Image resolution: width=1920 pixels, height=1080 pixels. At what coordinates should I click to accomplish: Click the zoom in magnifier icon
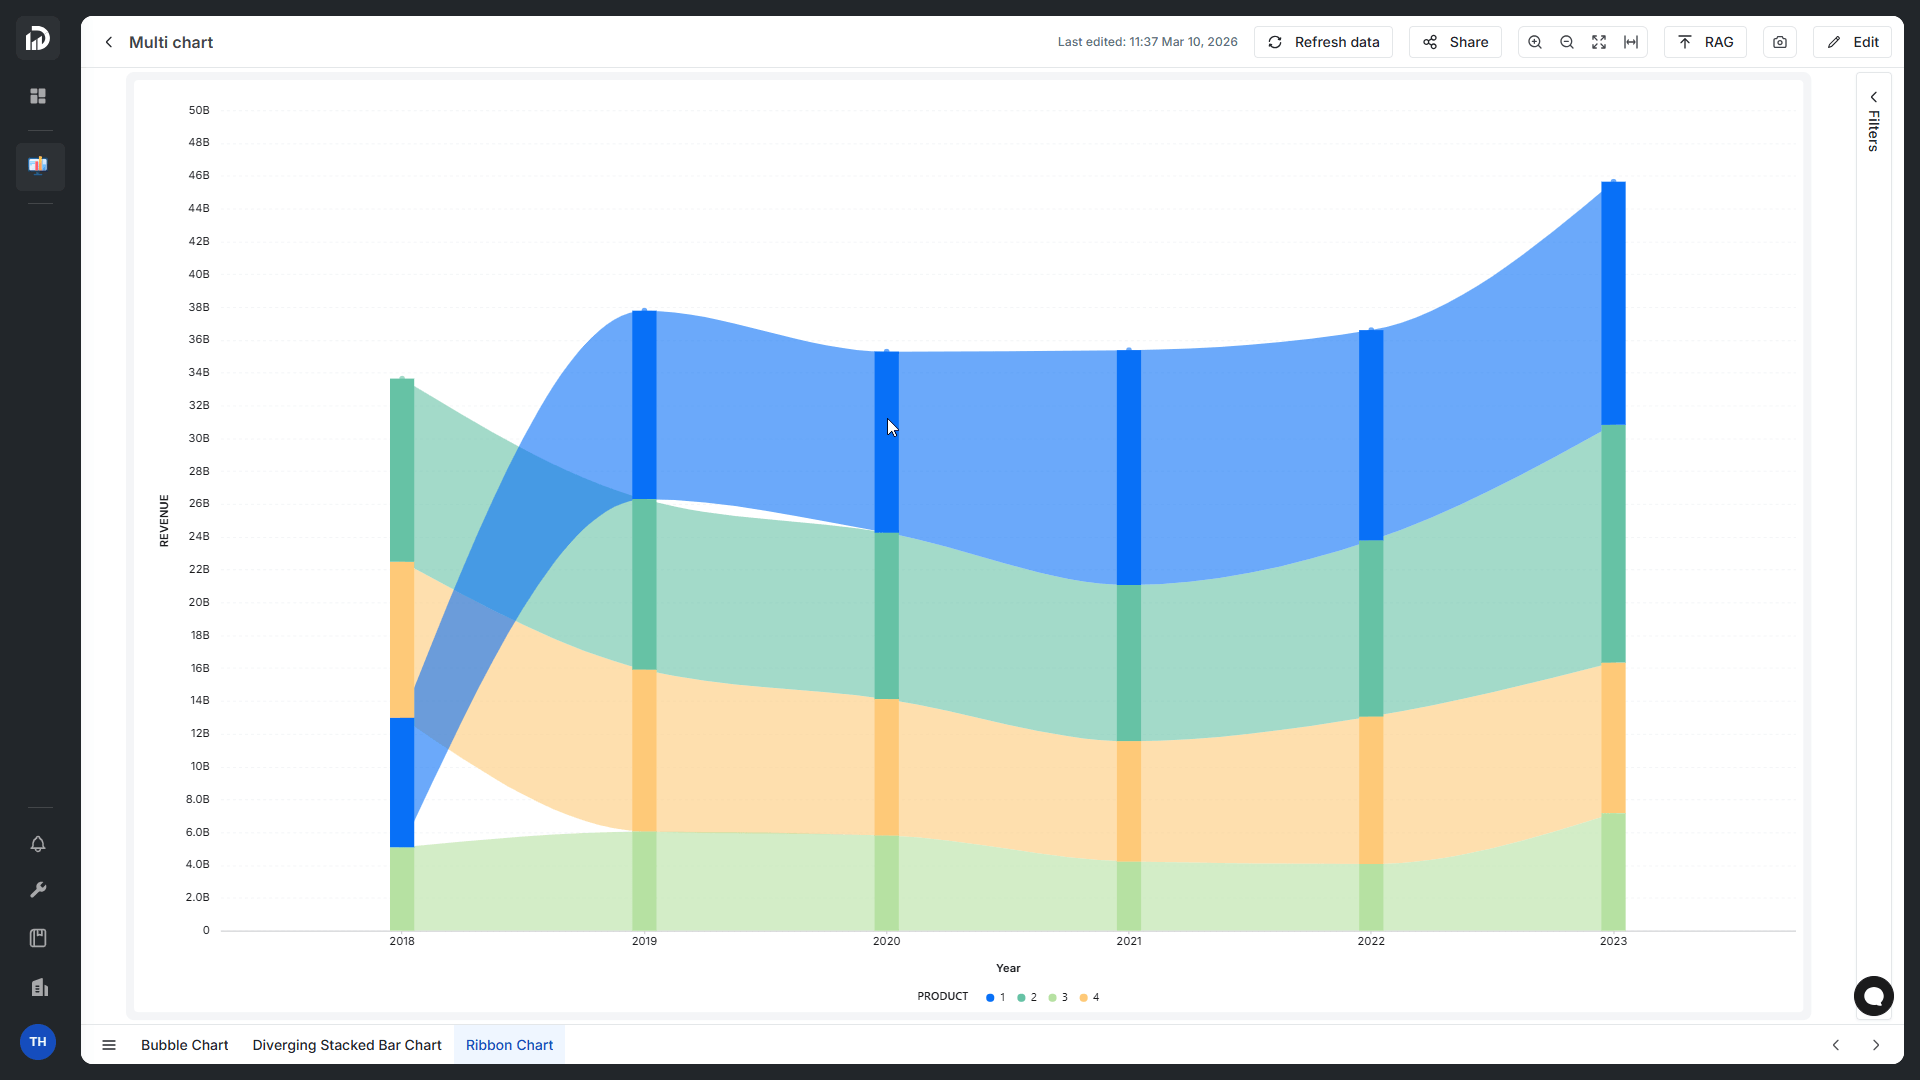(1535, 42)
